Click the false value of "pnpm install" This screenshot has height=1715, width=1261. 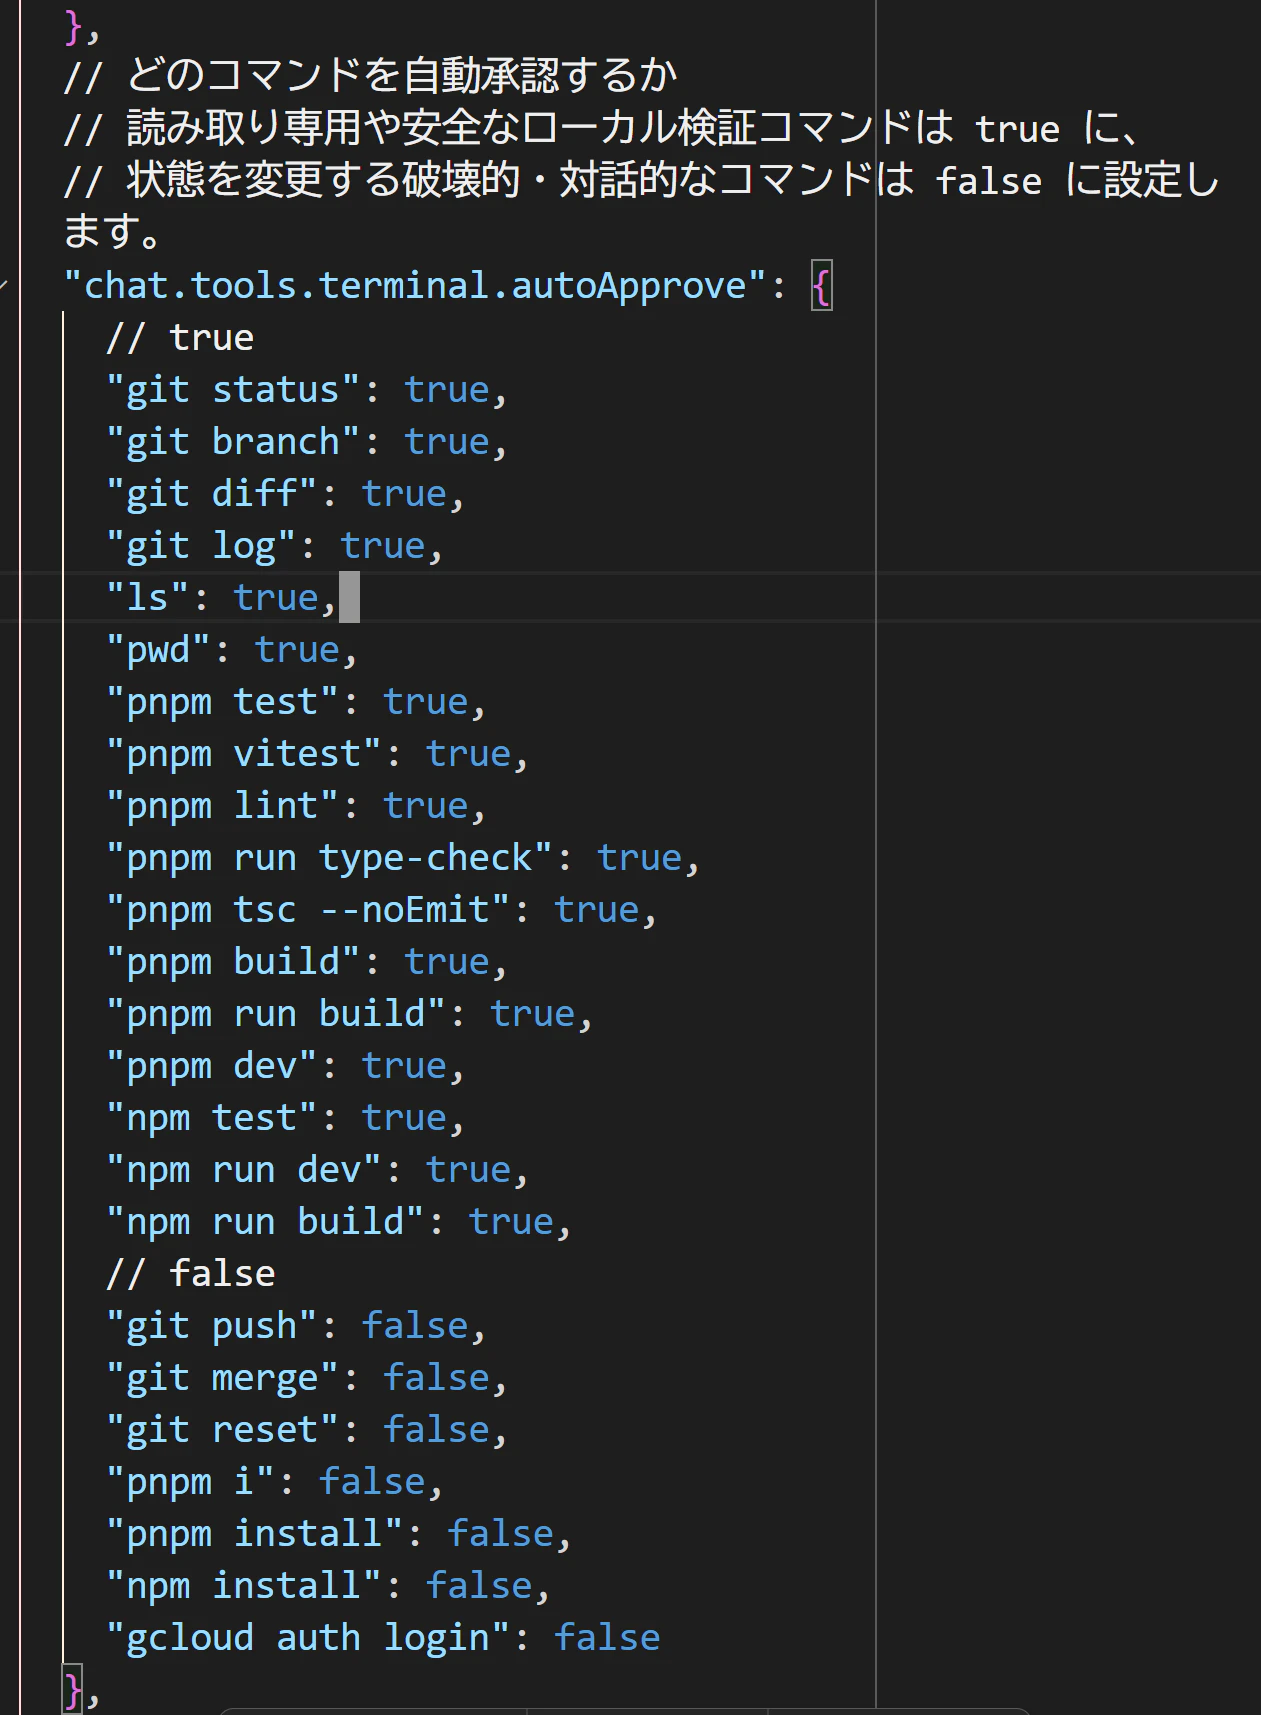tap(499, 1535)
